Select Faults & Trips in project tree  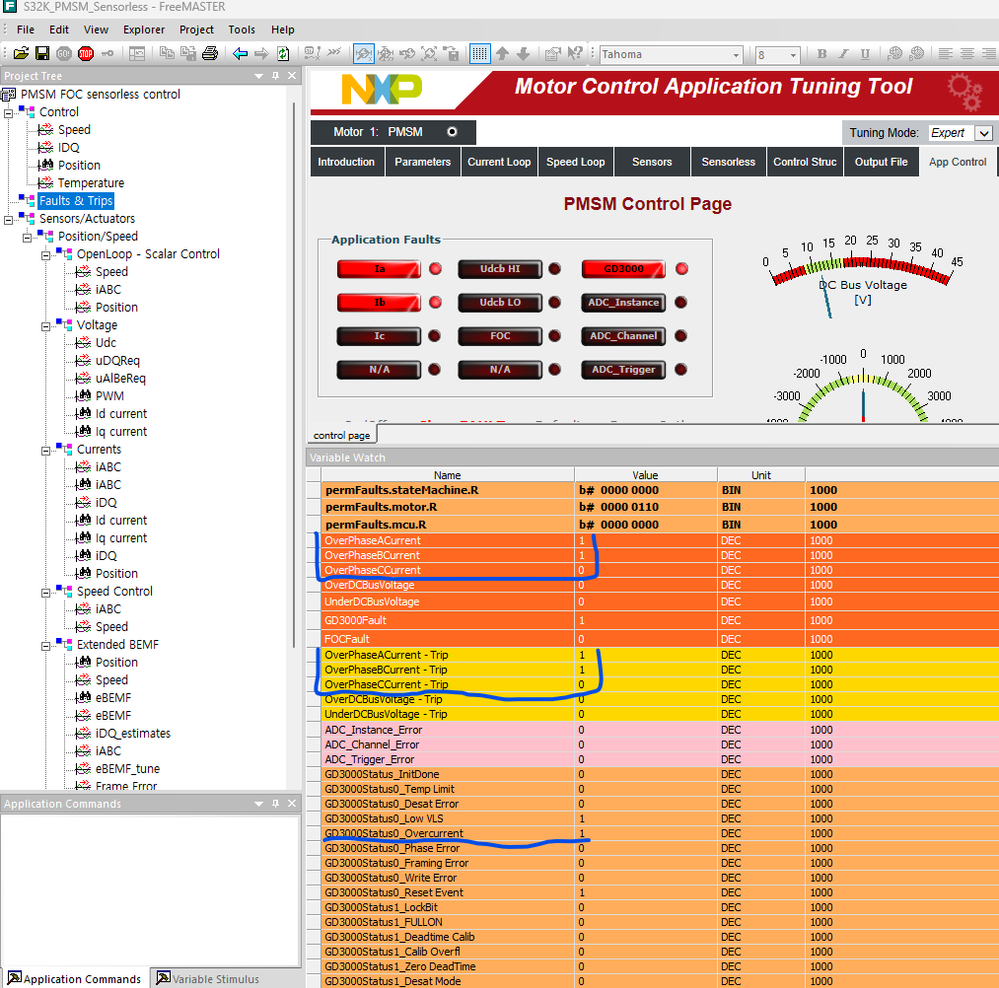coord(76,201)
